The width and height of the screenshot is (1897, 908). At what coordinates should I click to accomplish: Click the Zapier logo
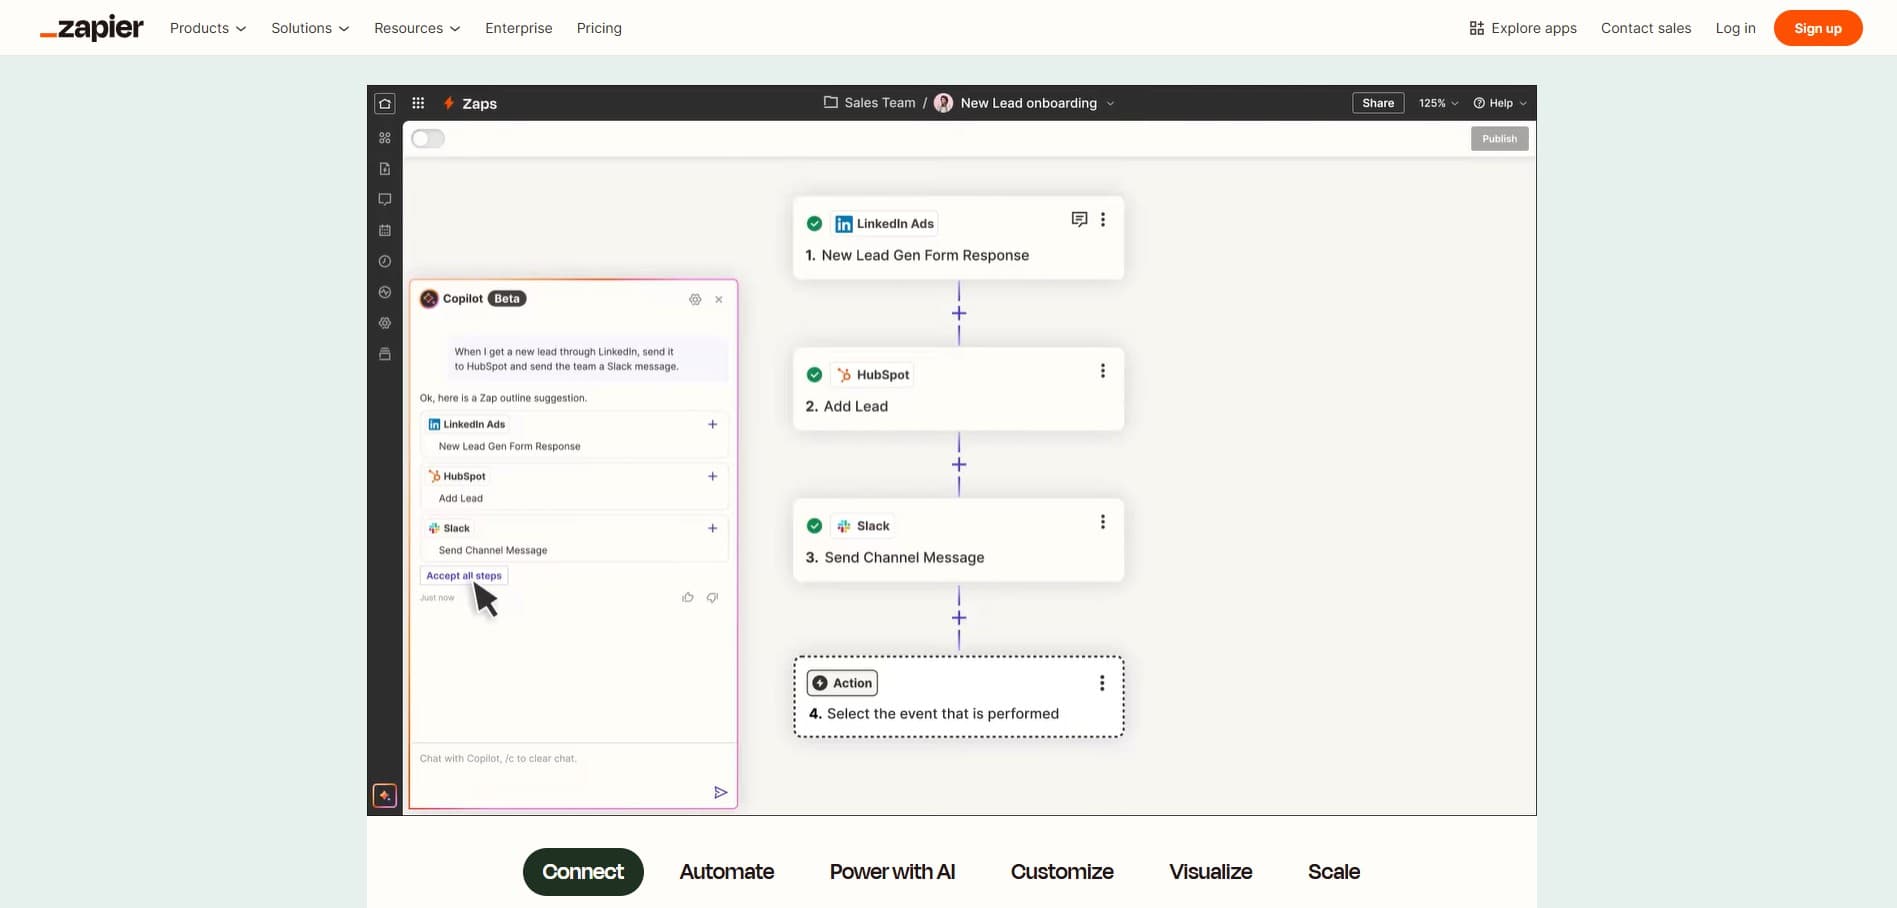(92, 28)
